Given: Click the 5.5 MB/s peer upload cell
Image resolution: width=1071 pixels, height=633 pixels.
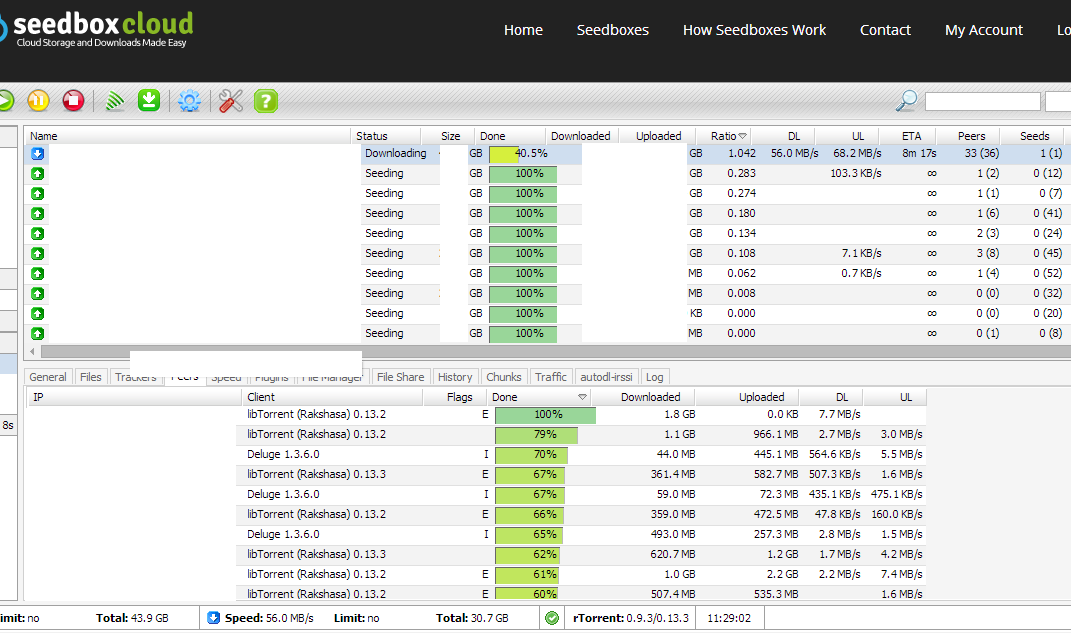Looking at the screenshot, I should pos(901,455).
